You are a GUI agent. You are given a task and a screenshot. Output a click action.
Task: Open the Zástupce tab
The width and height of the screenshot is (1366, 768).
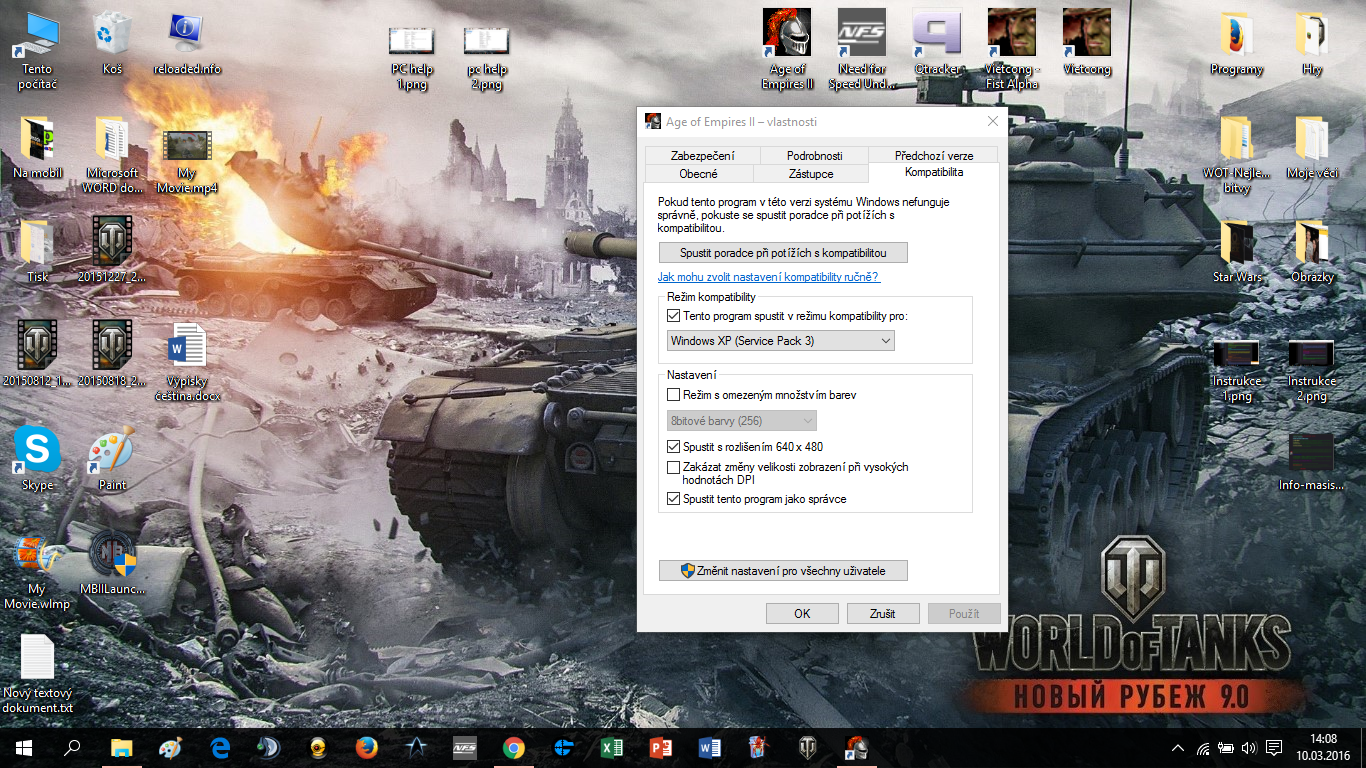click(810, 174)
